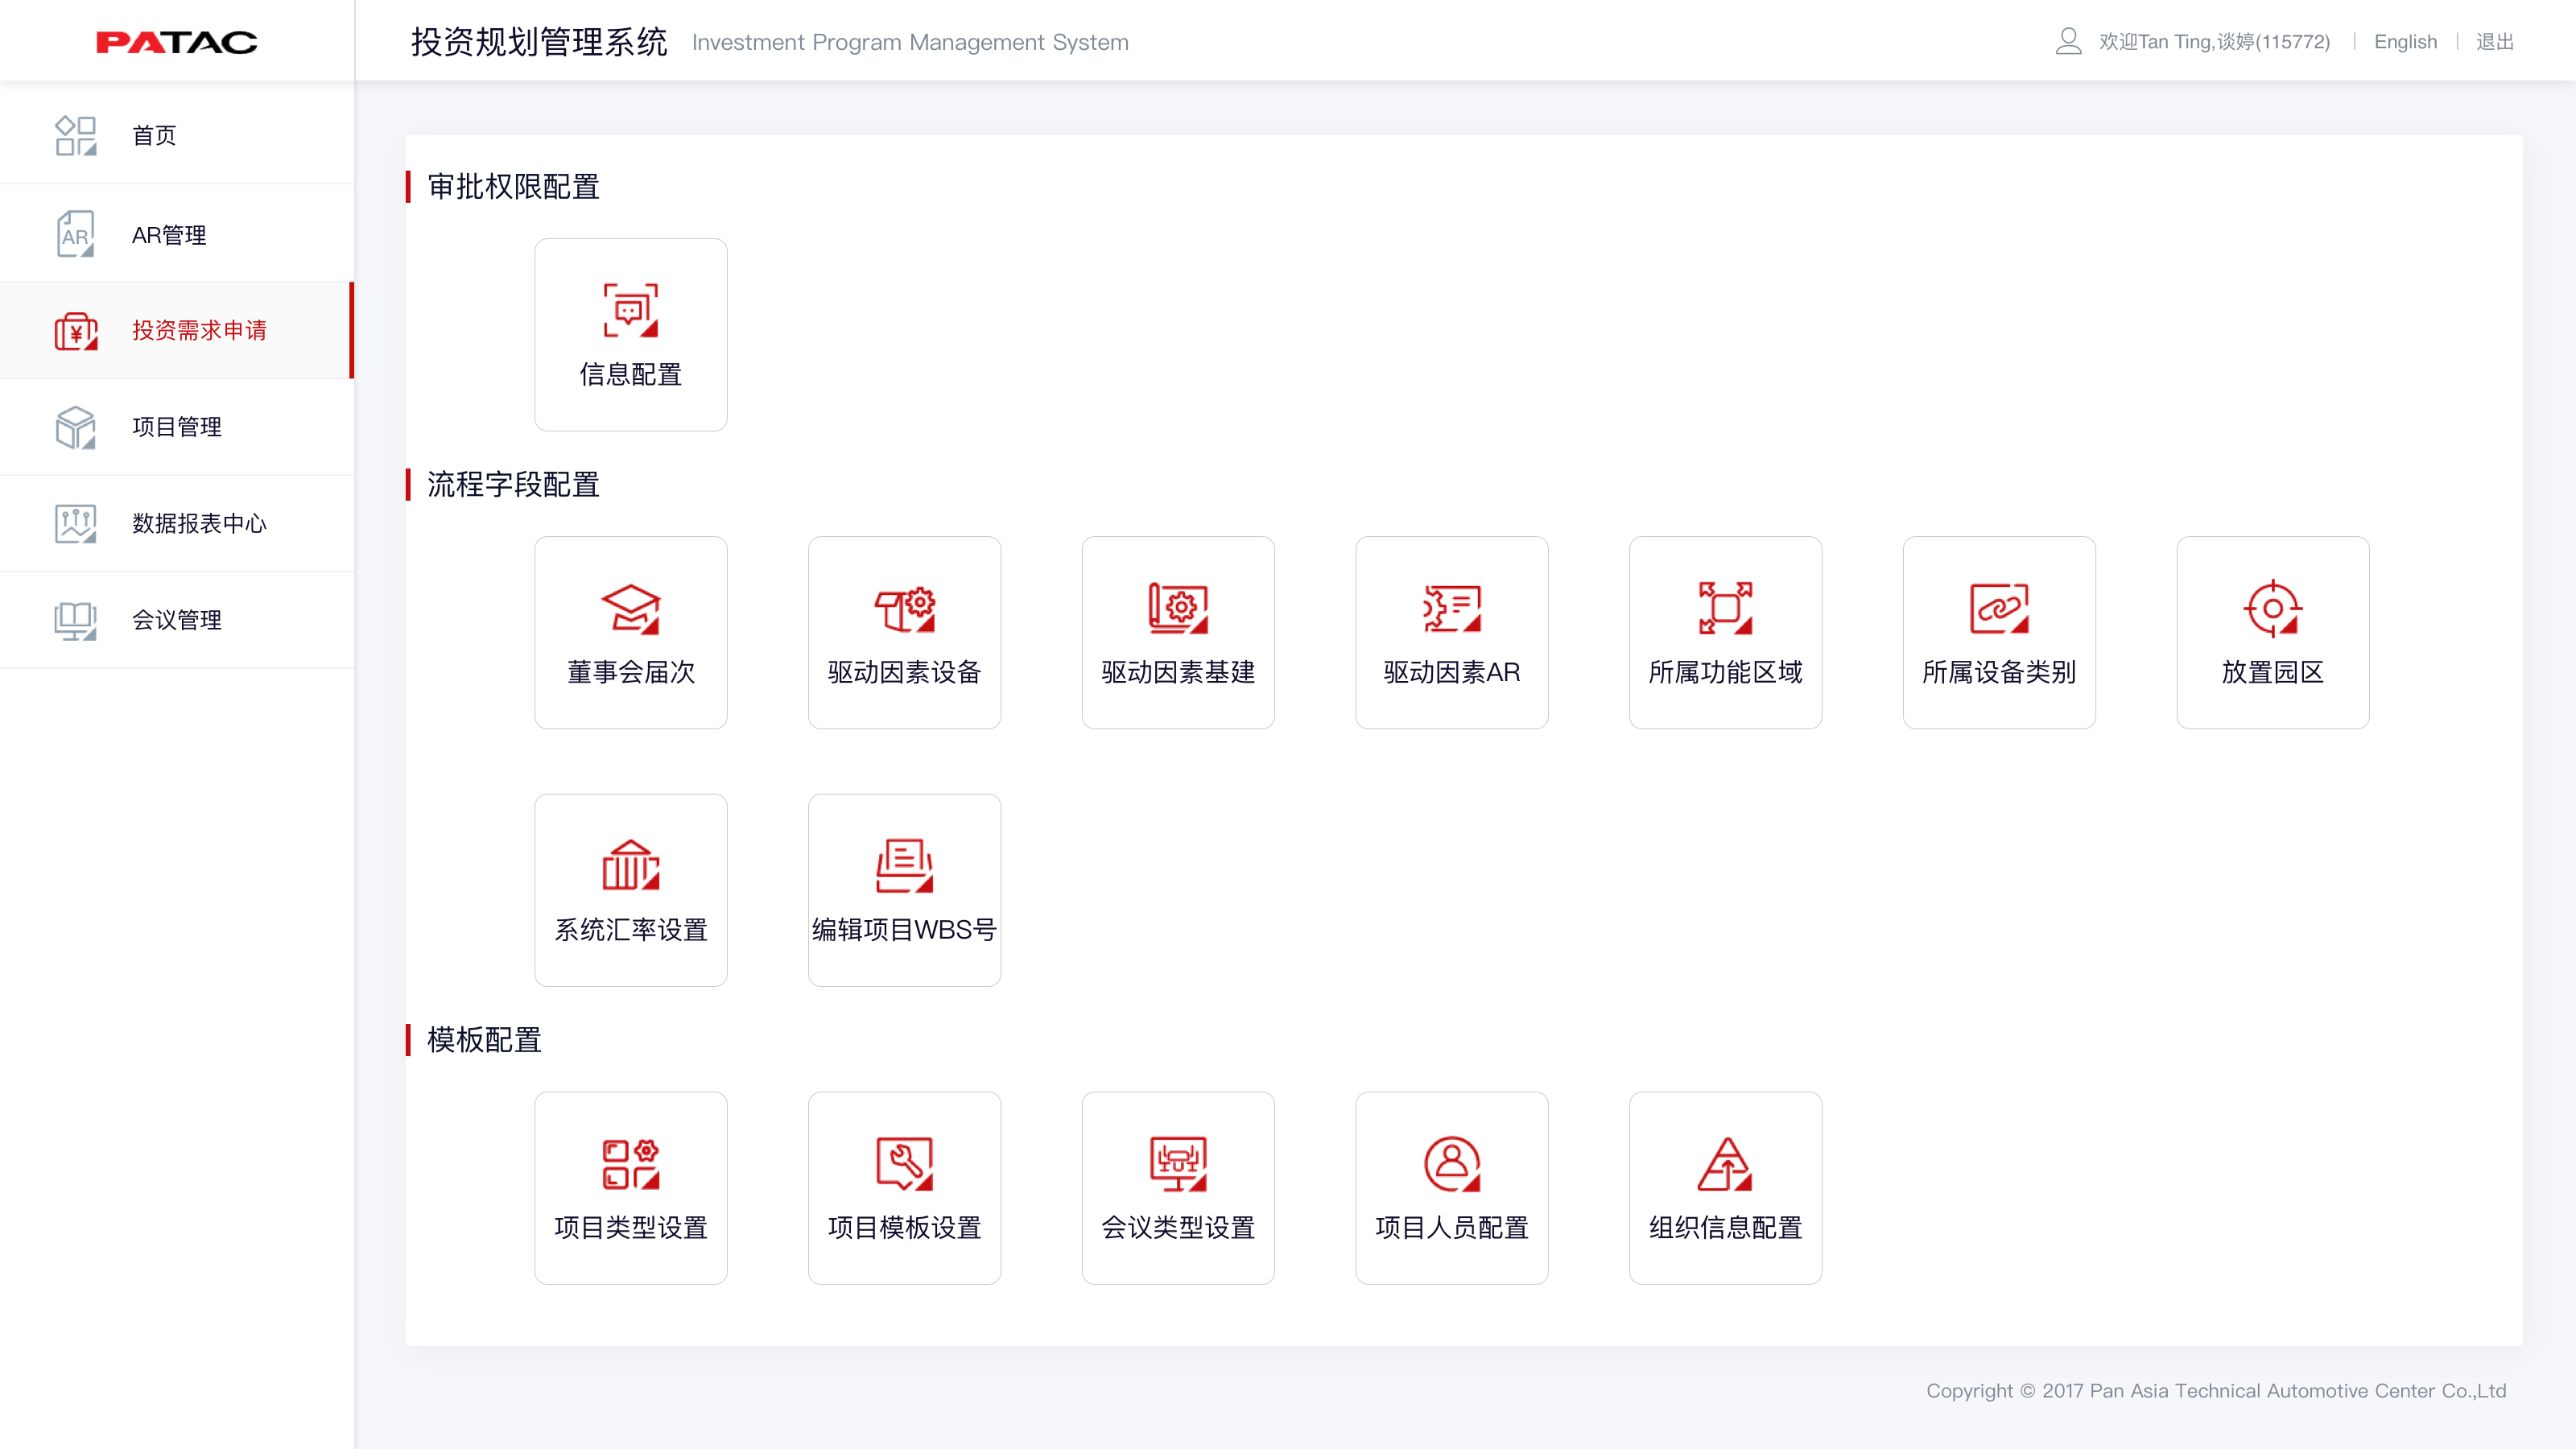
Task: Select the 项目人员配置 icon
Action: (1451, 1188)
